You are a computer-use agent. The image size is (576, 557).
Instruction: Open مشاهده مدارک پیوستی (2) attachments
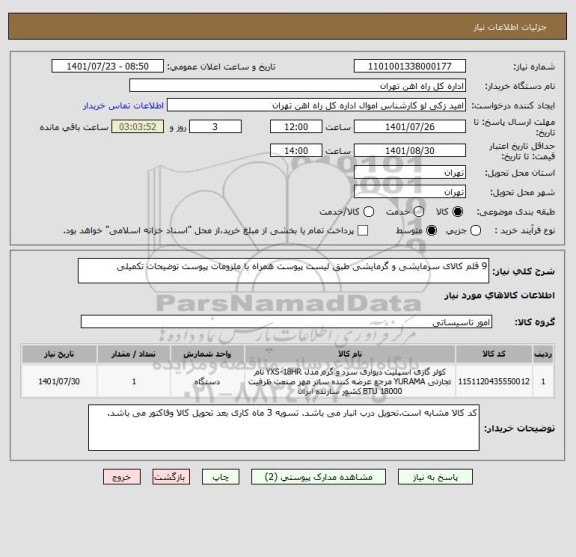[318, 477]
